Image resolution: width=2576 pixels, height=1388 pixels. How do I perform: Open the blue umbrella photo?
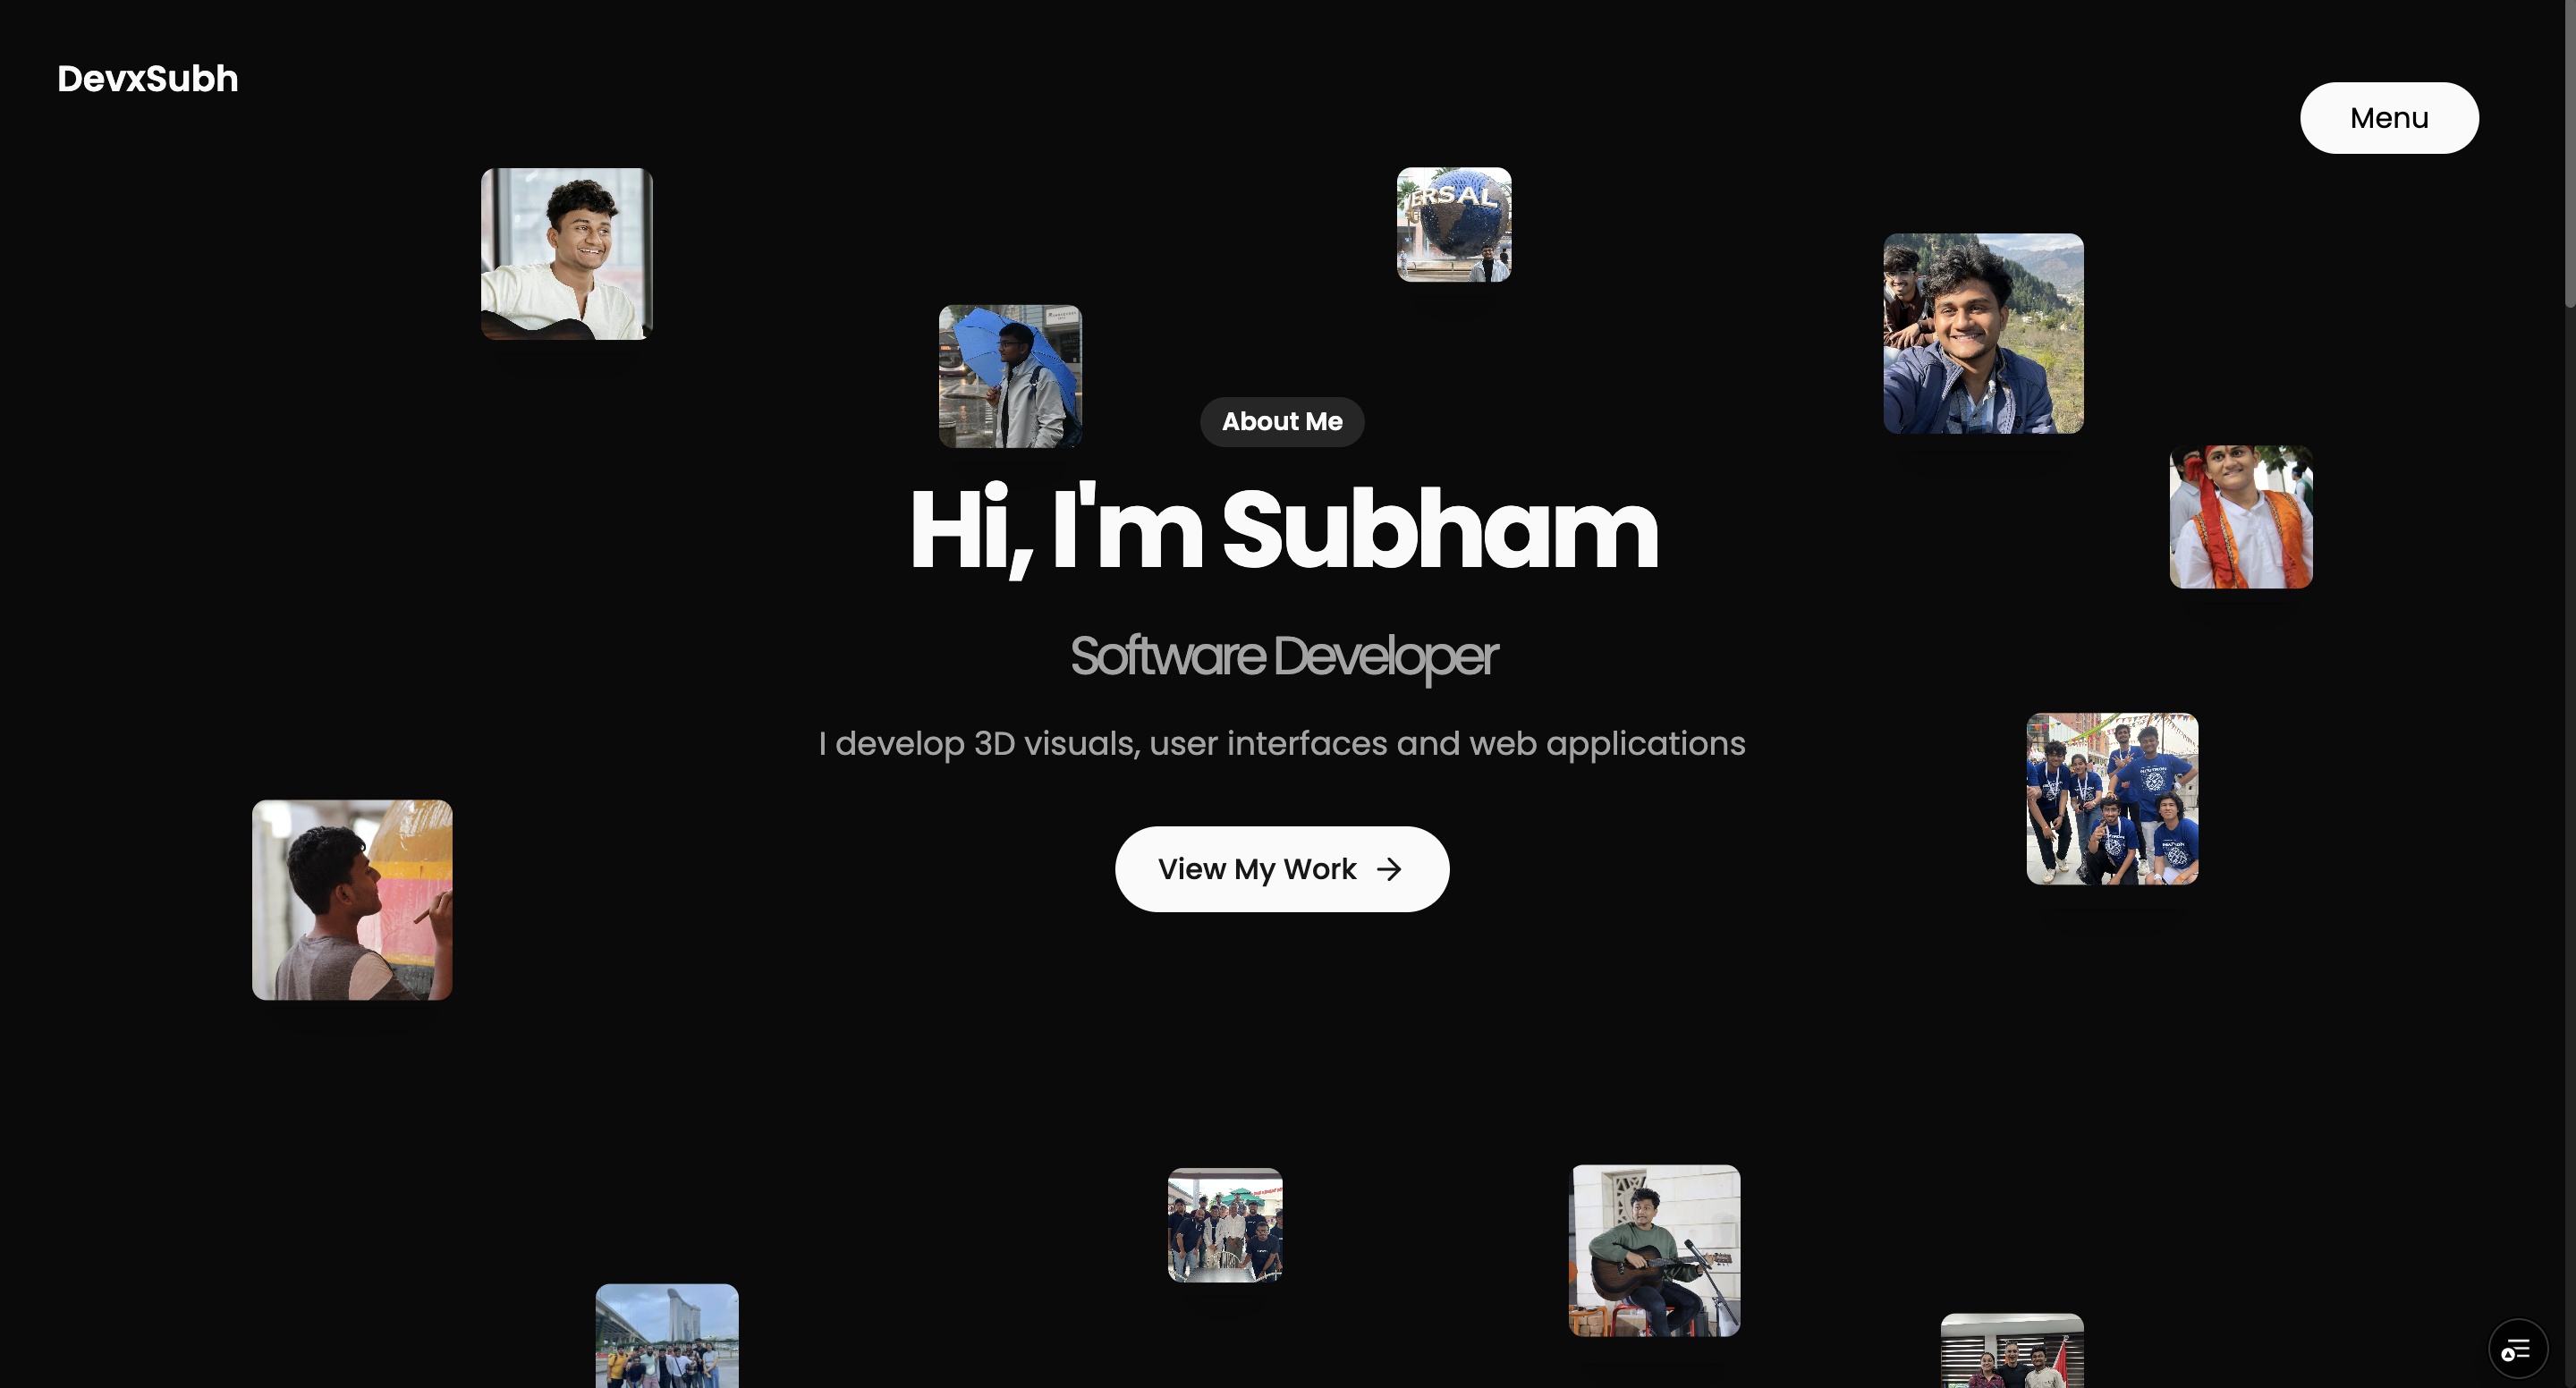(x=1010, y=377)
